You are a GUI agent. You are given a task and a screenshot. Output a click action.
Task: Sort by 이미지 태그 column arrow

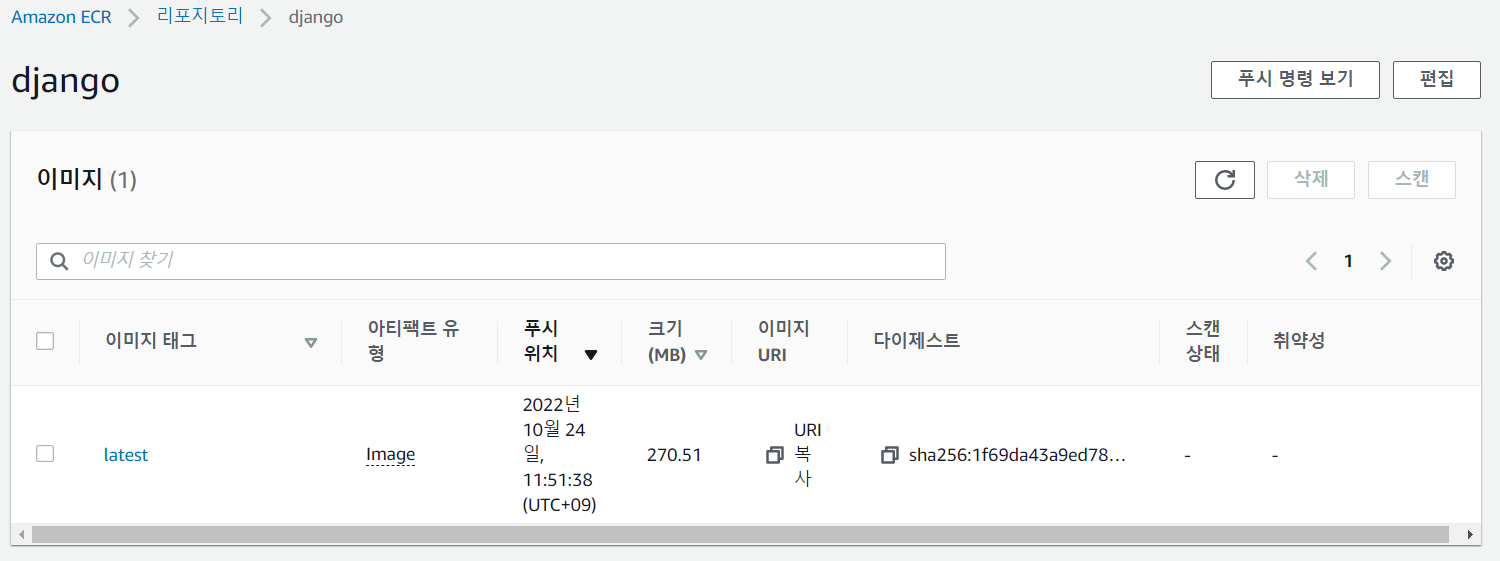click(310, 342)
